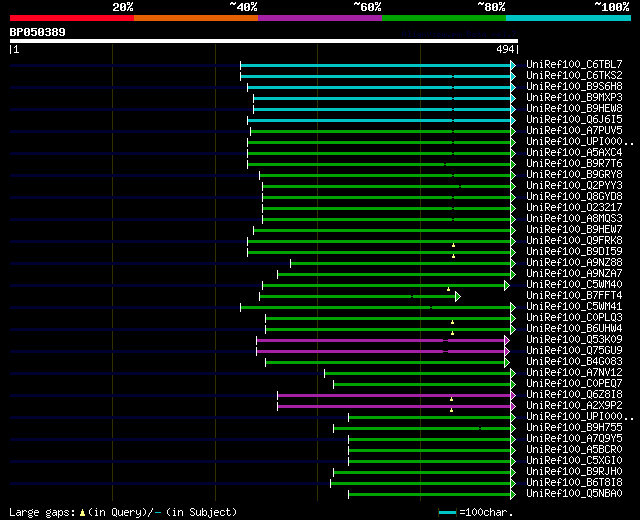Open hit UniRef100_B6UHW4

pyautogui.click(x=574, y=329)
